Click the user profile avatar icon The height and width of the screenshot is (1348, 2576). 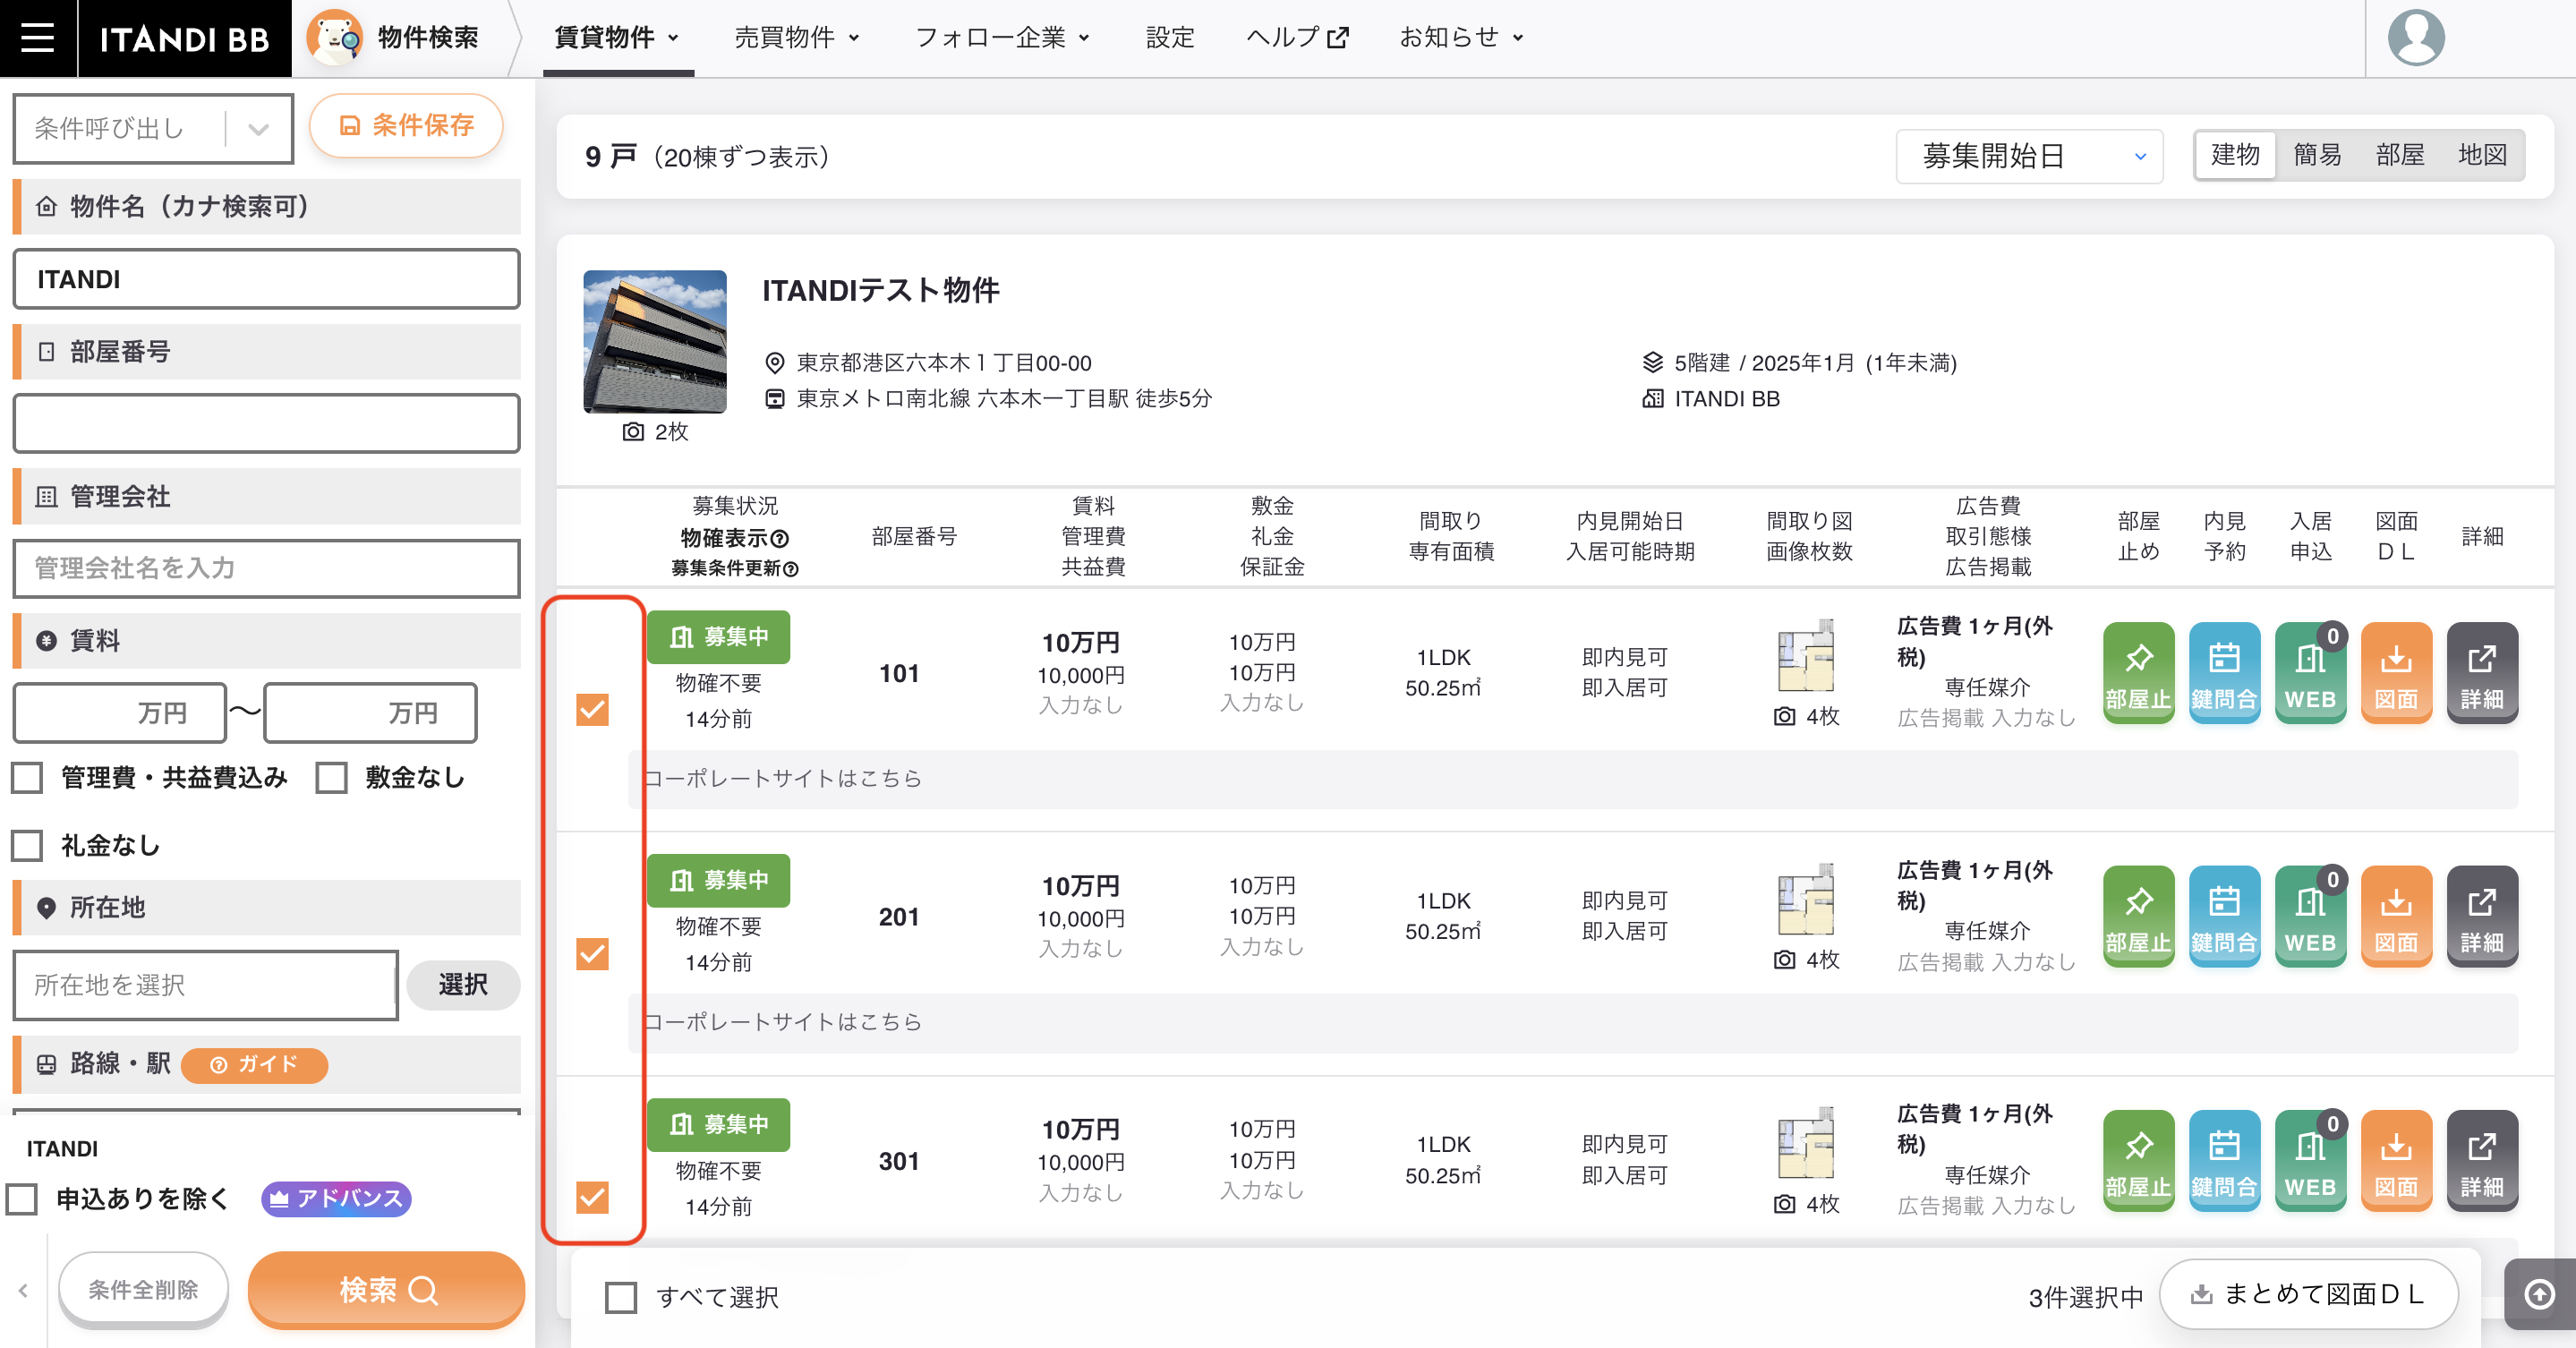point(2416,38)
